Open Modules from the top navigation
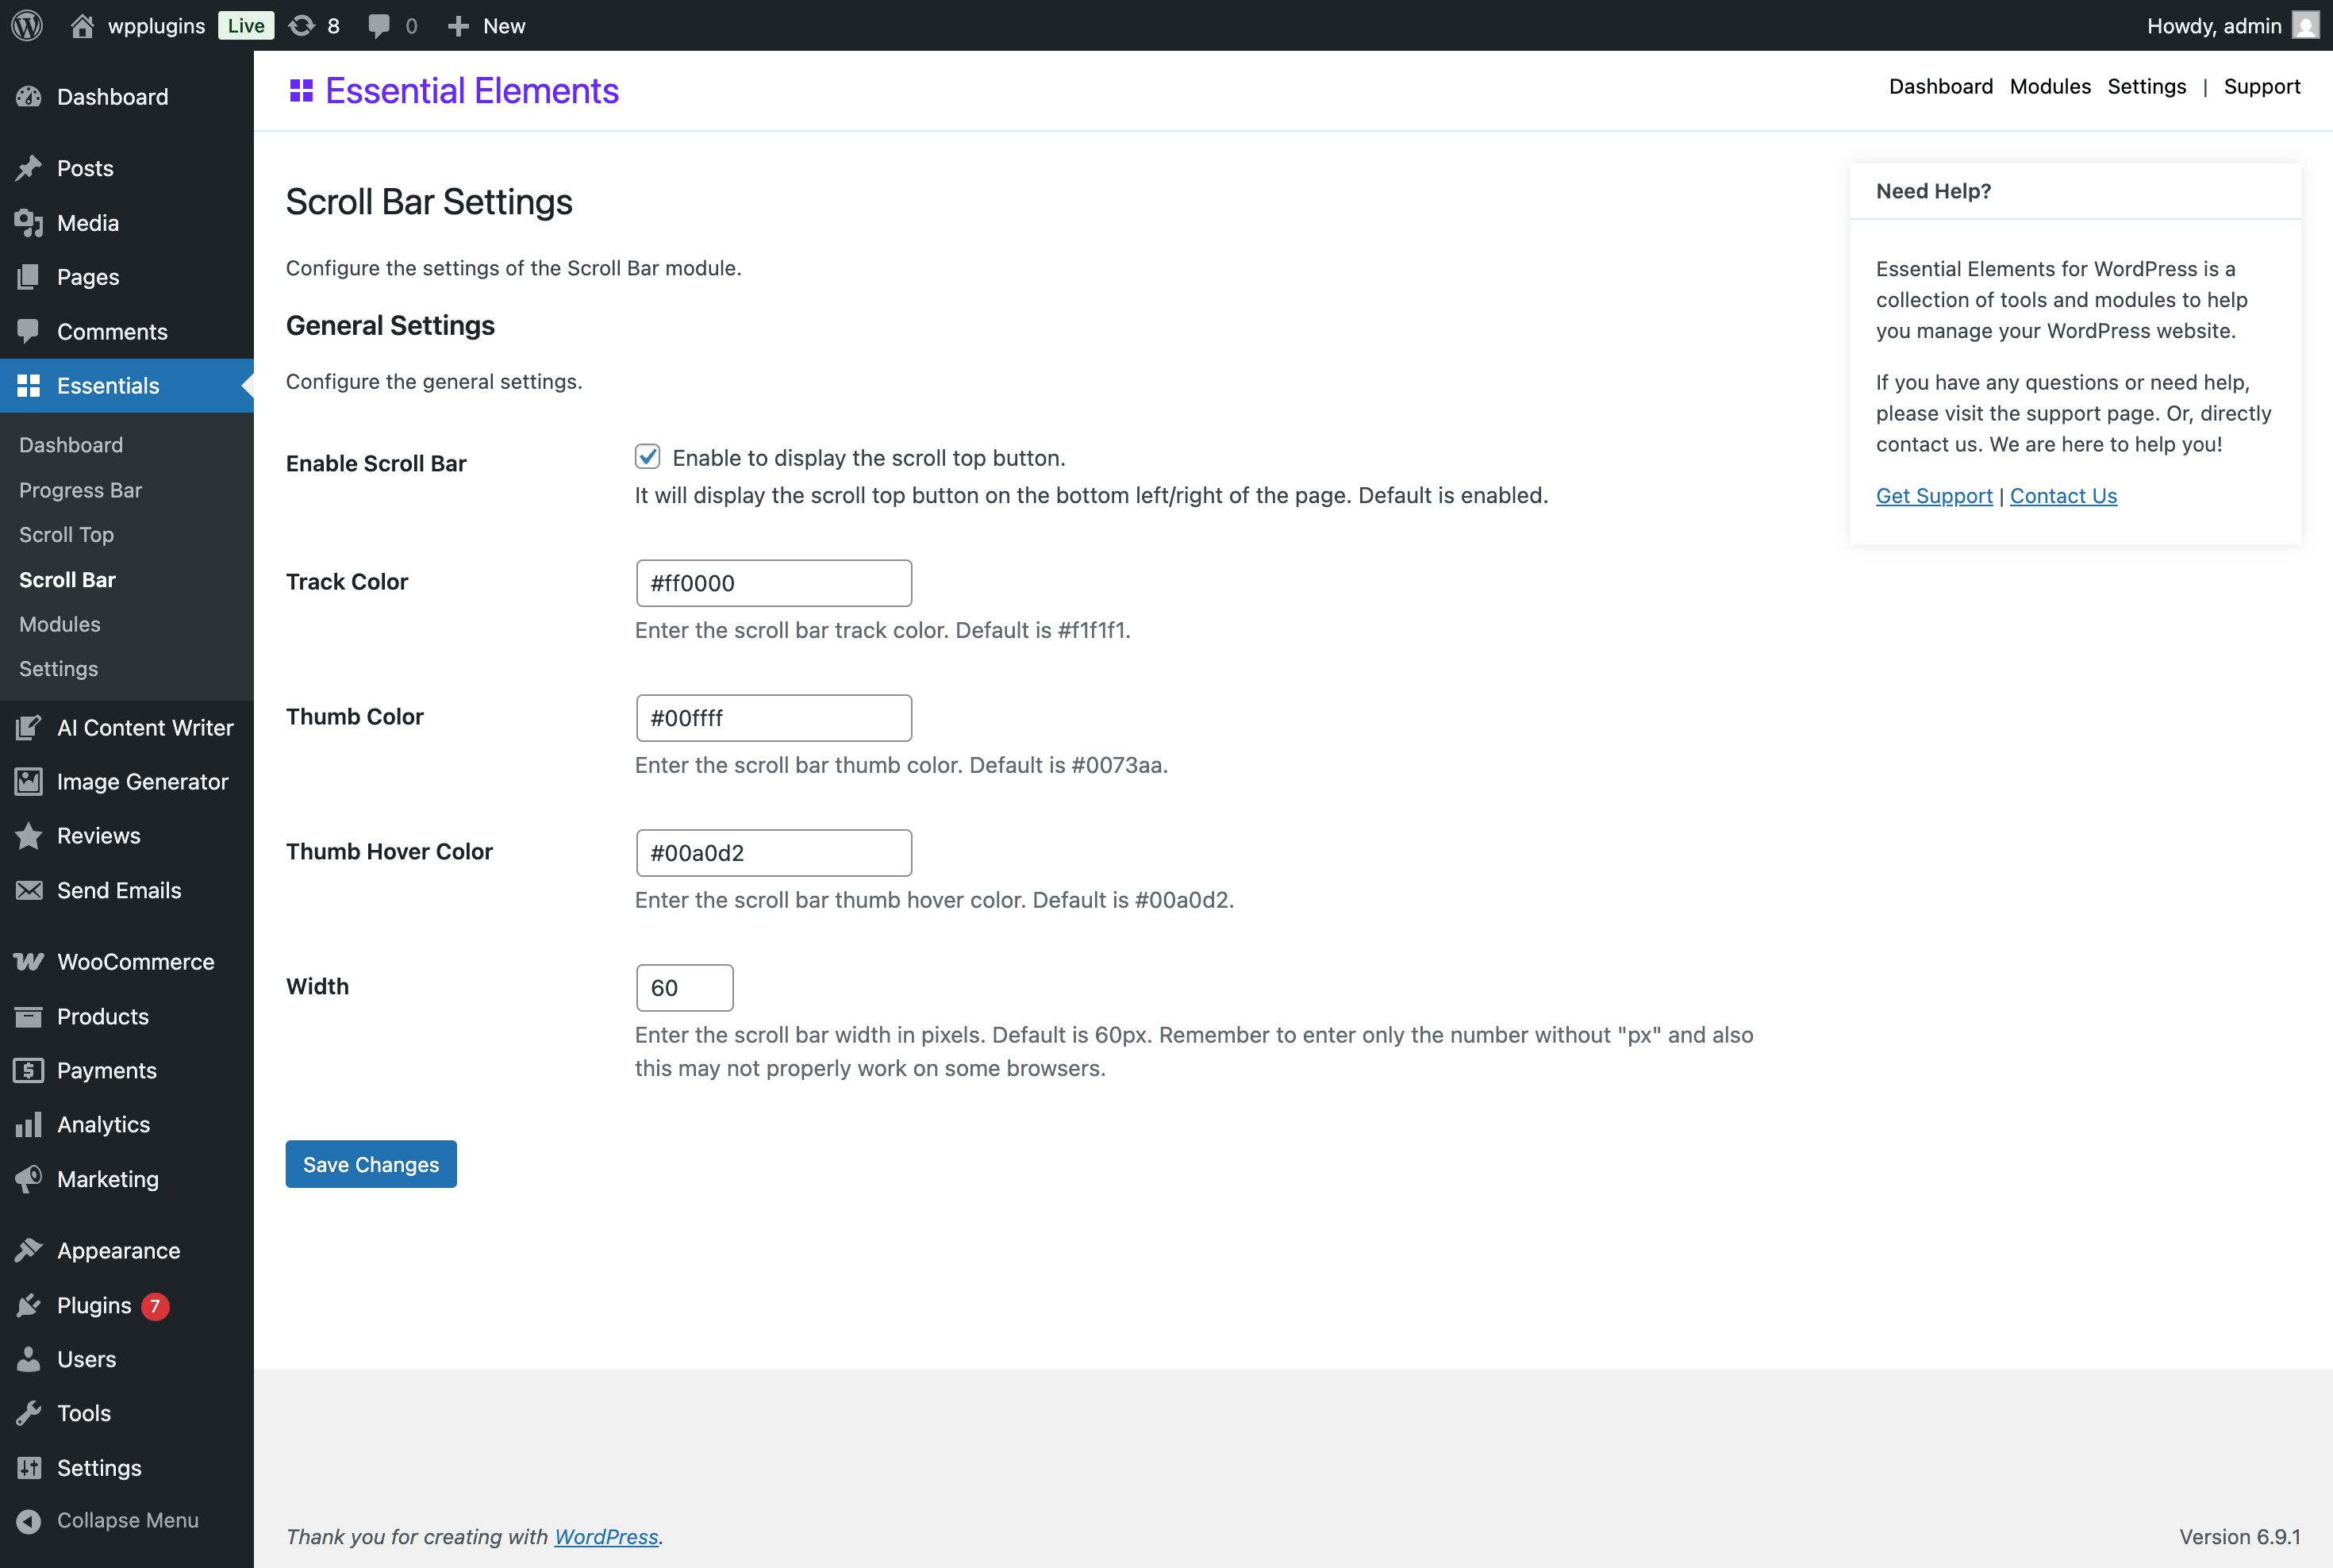This screenshot has height=1568, width=2333. tap(2050, 87)
